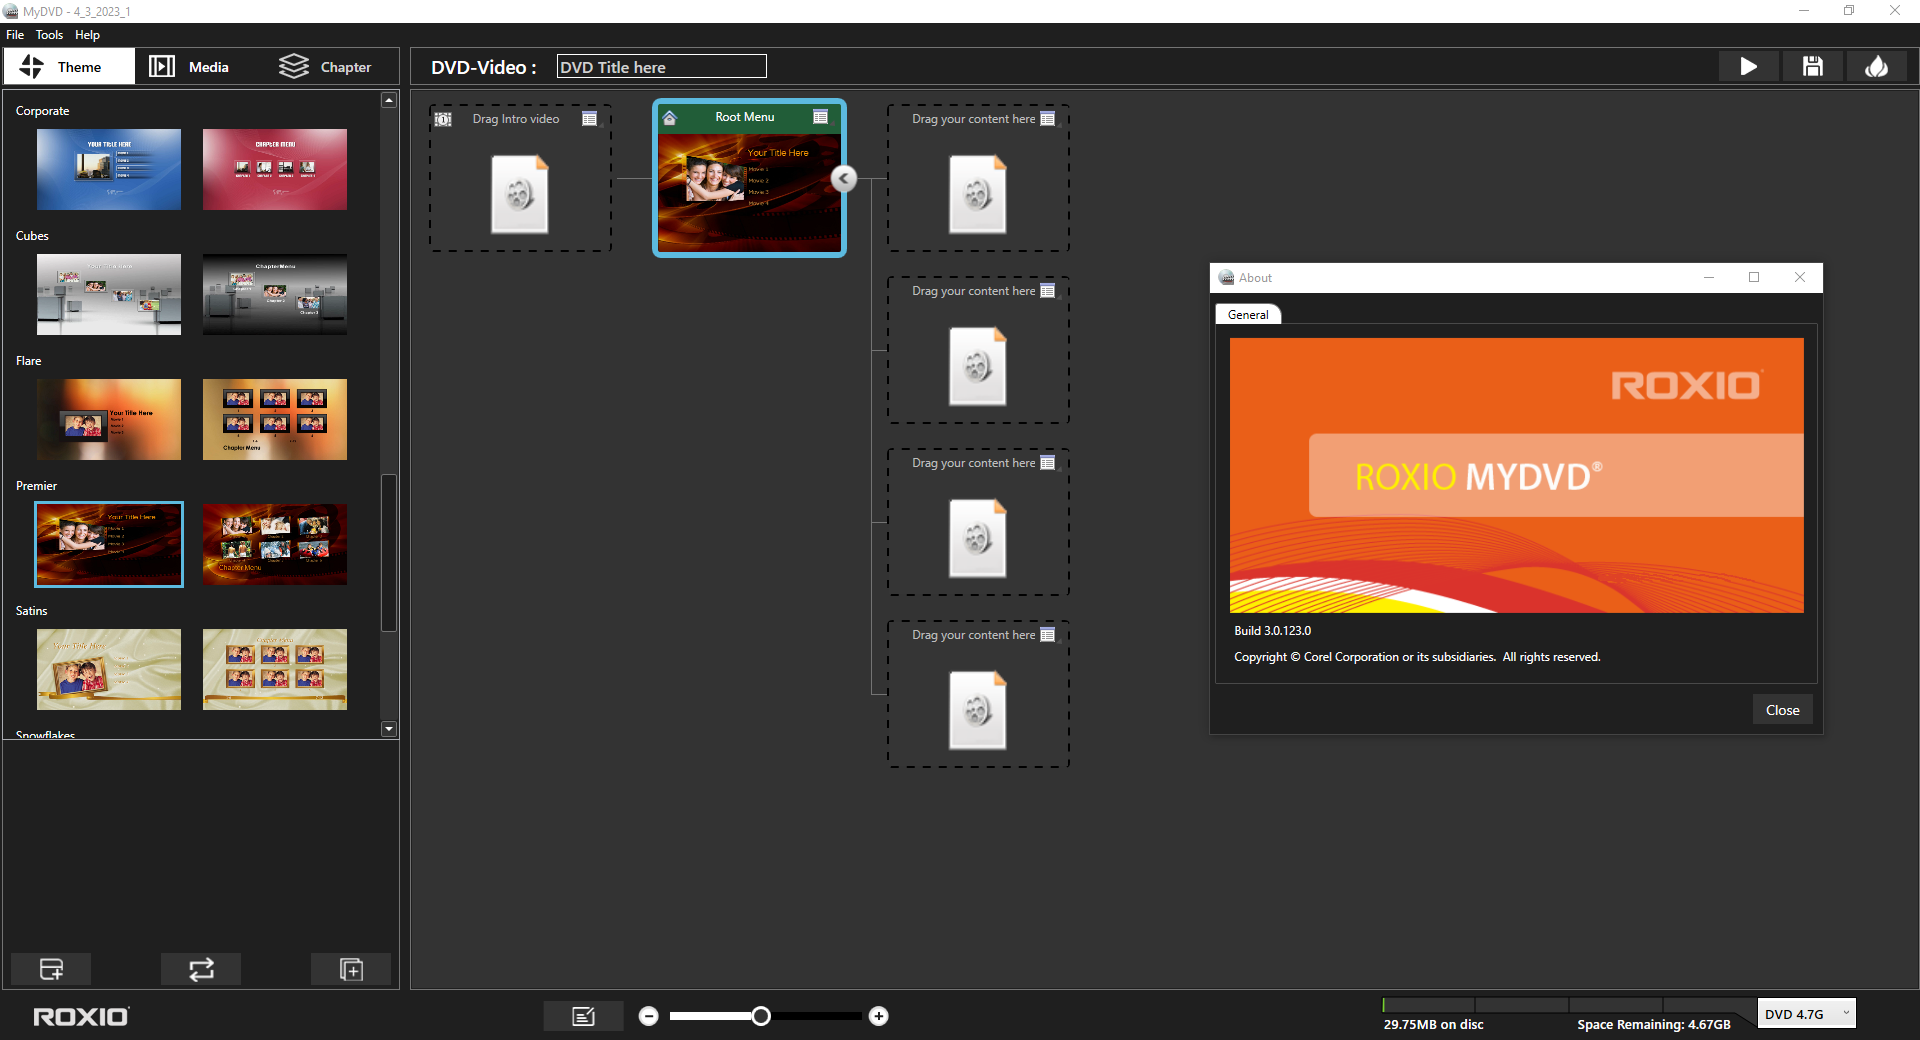Screen dimensions: 1920x1040
Task: Select the Satins title menu theme
Action: (x=109, y=669)
